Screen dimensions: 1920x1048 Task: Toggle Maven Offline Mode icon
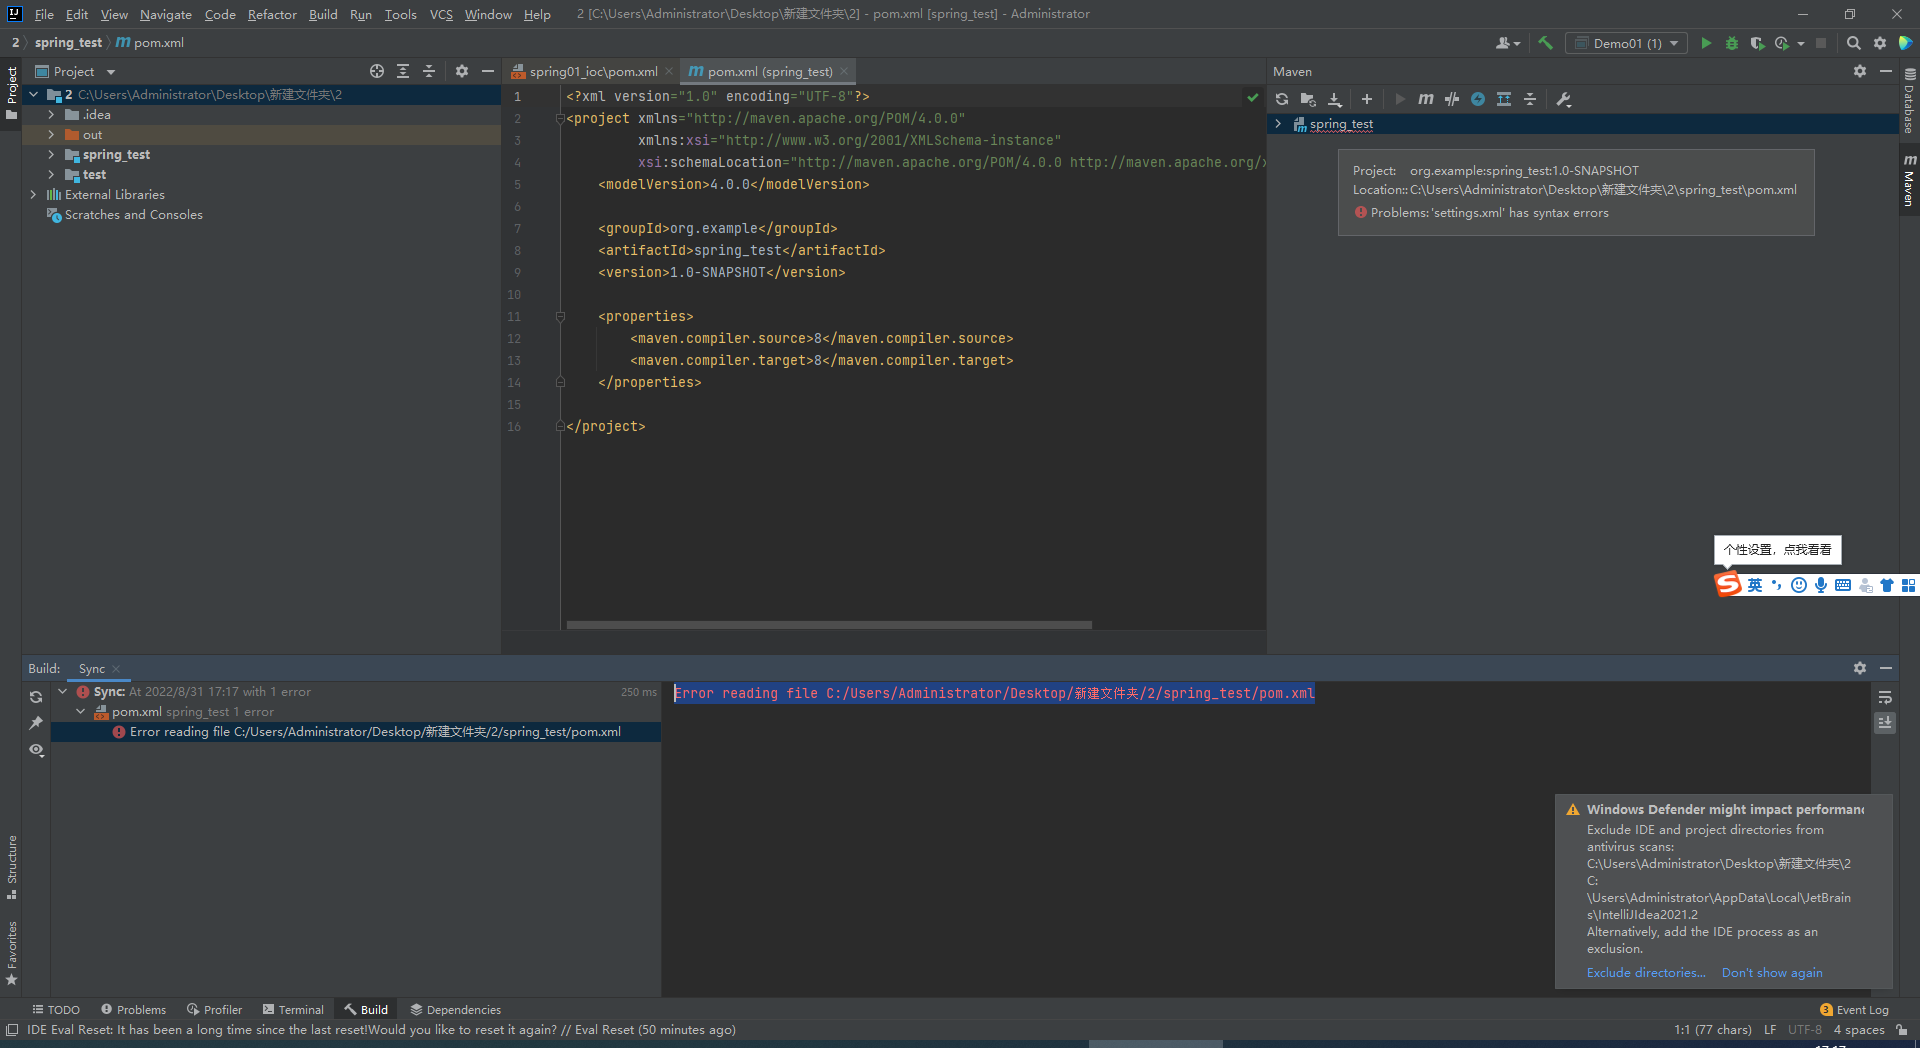pos(1452,99)
